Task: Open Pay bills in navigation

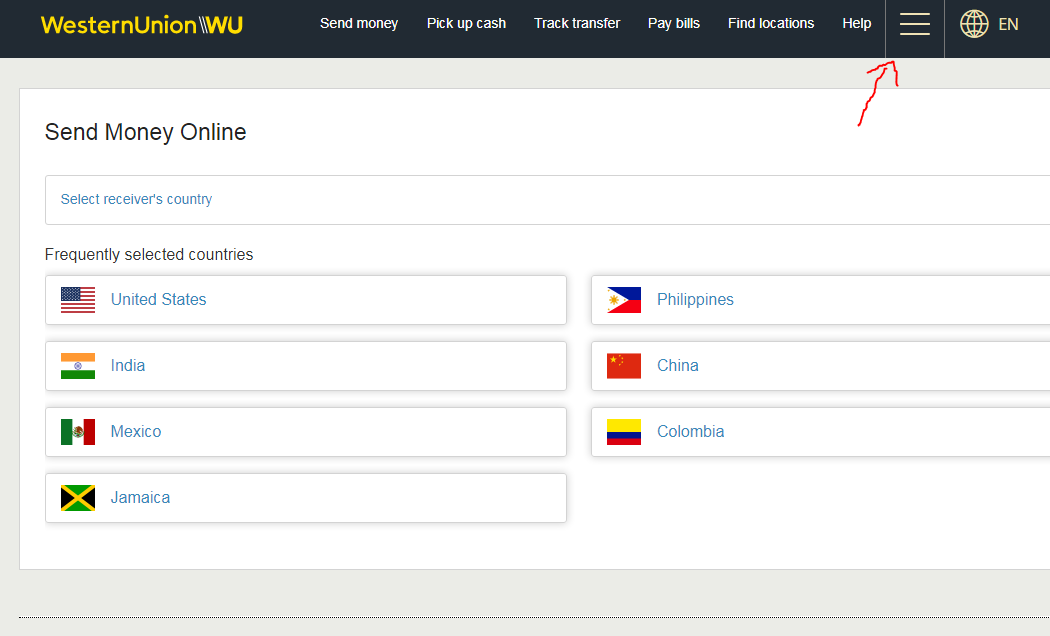Action: pyautogui.click(x=674, y=23)
